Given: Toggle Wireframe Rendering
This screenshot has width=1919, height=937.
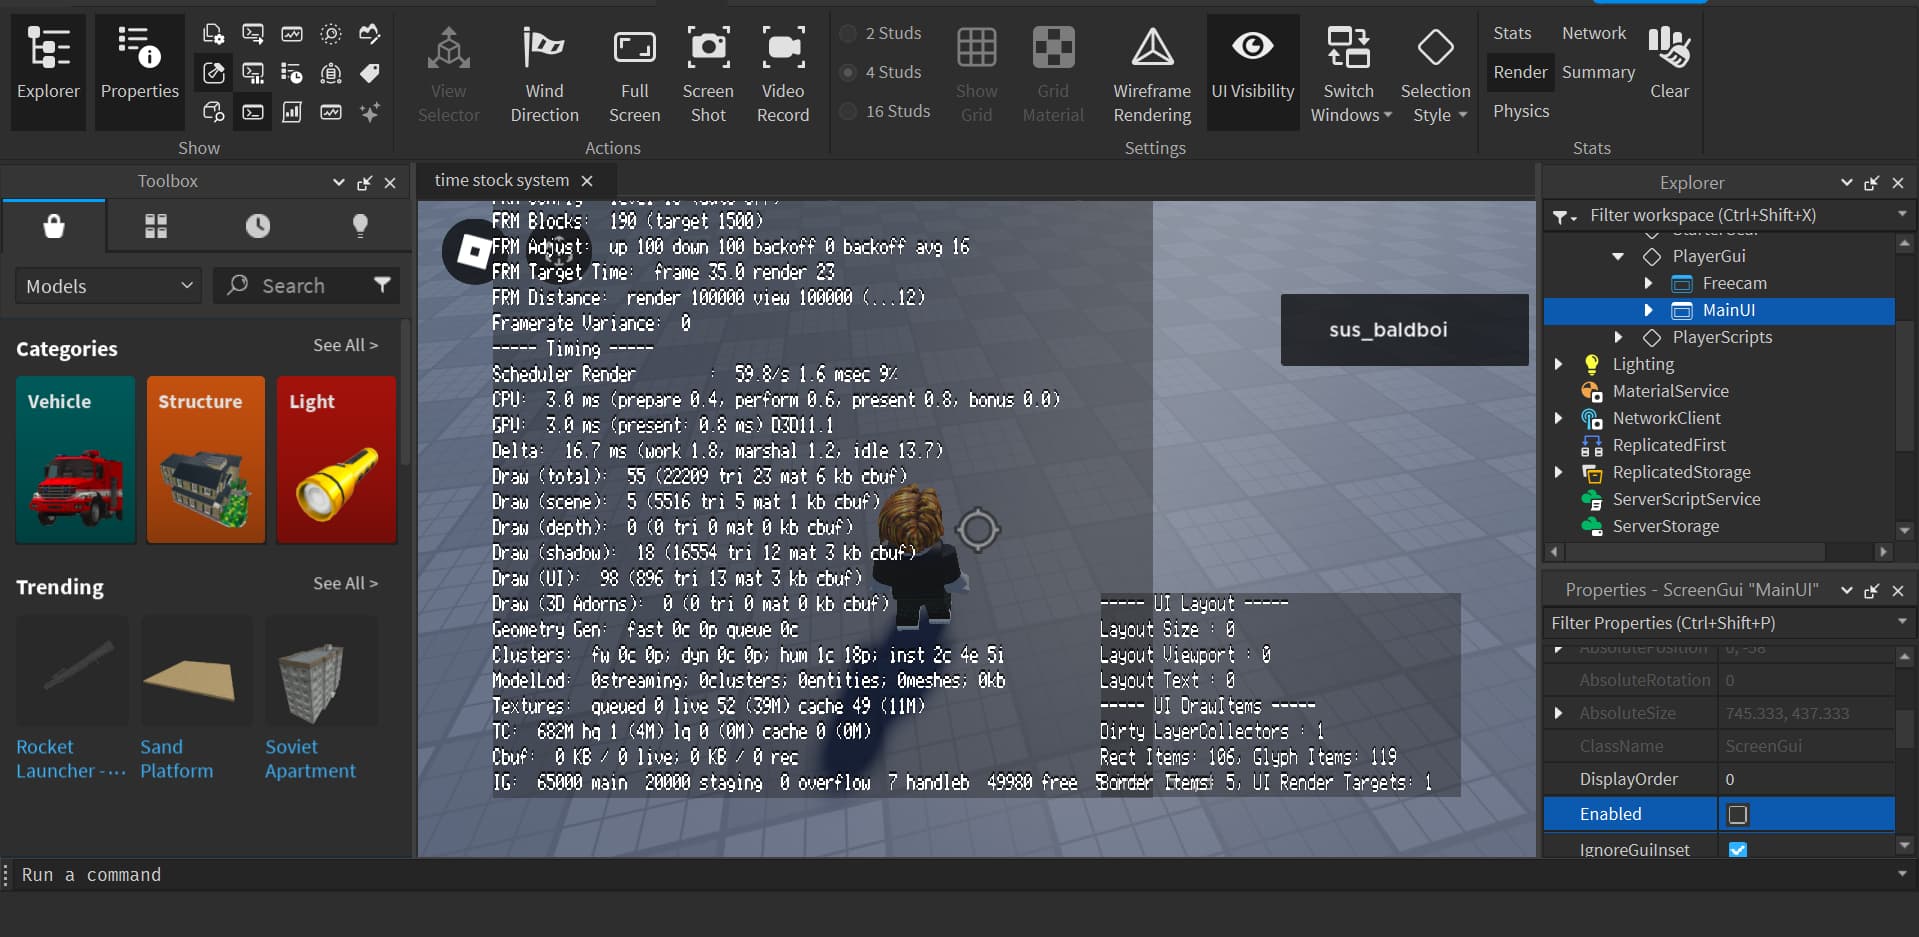Looking at the screenshot, I should click(x=1152, y=72).
